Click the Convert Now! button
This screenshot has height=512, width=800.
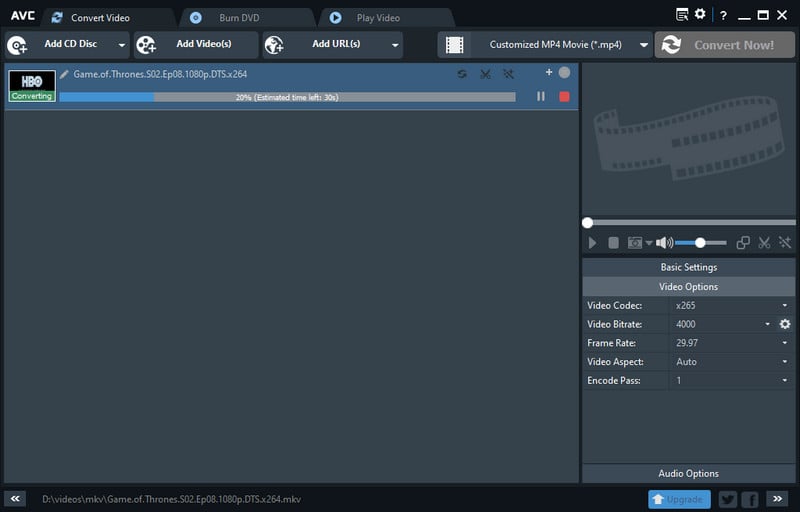[724, 45]
